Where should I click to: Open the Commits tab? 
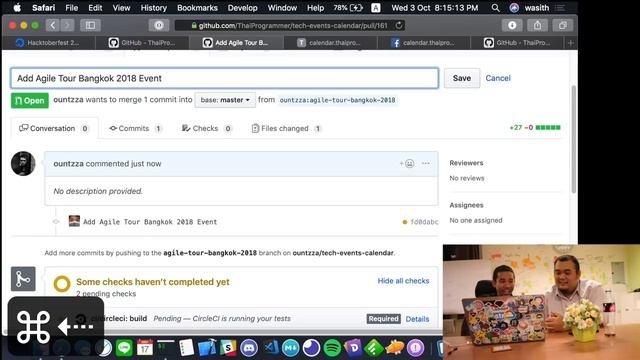pyautogui.click(x=135, y=128)
